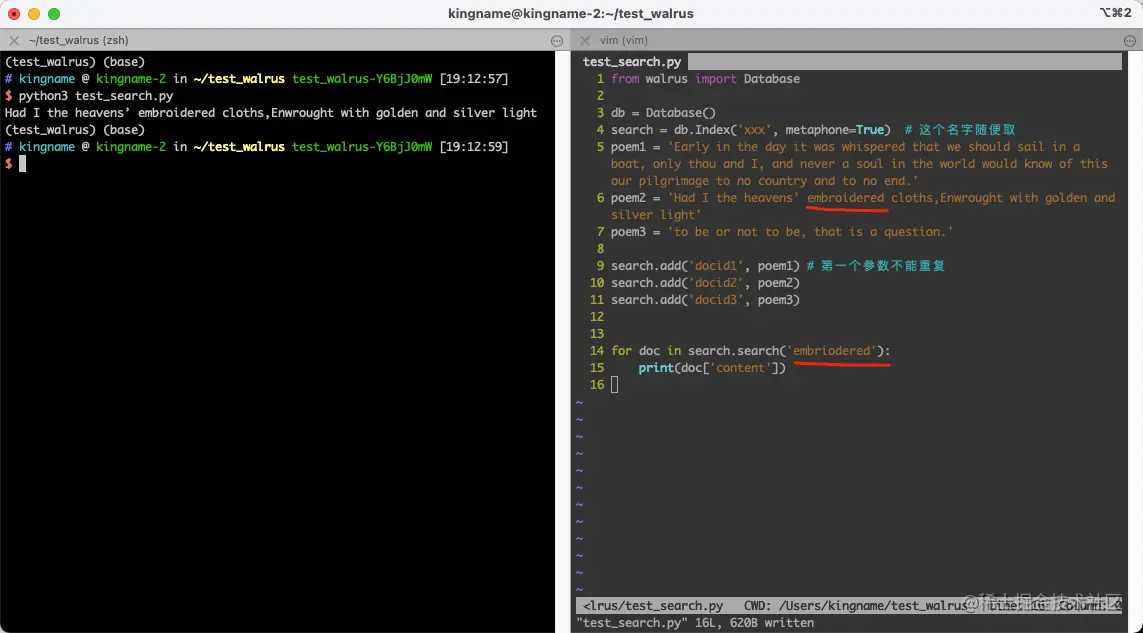Click 'db = Database()' on line 3
Viewport: 1143px width, 633px height.
(663, 113)
